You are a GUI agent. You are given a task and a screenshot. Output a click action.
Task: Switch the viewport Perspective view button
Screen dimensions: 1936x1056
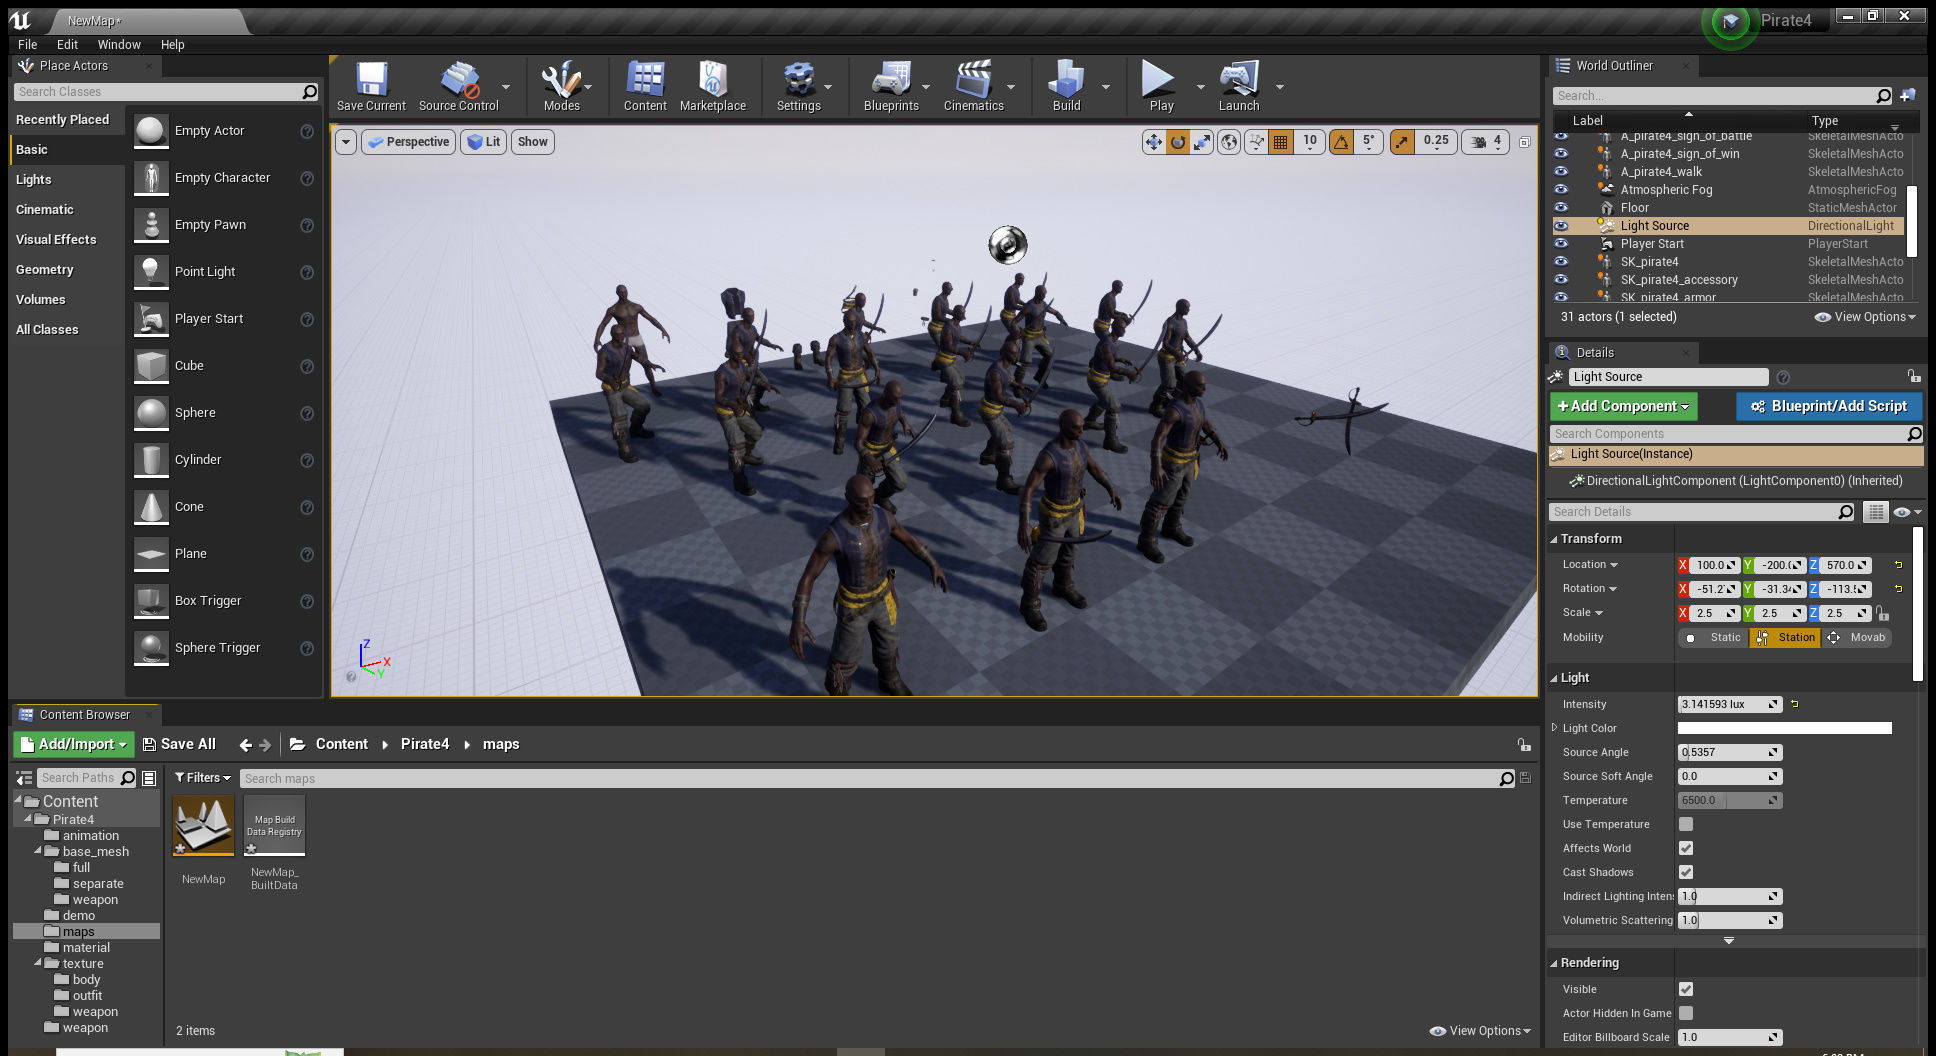tap(408, 142)
